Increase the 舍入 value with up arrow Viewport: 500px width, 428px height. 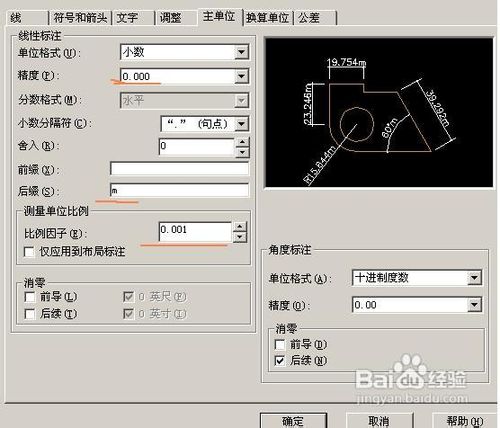pos(243,142)
